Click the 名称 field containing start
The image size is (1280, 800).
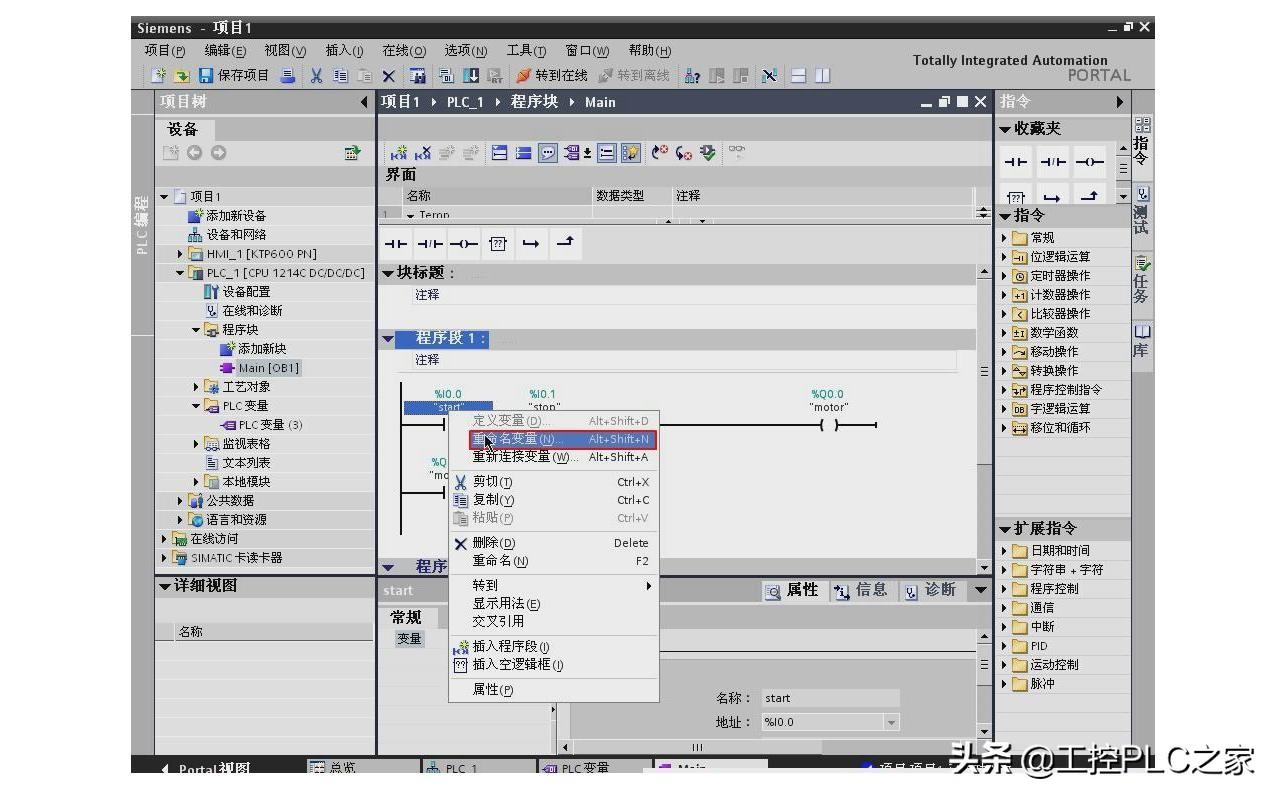(x=830, y=698)
